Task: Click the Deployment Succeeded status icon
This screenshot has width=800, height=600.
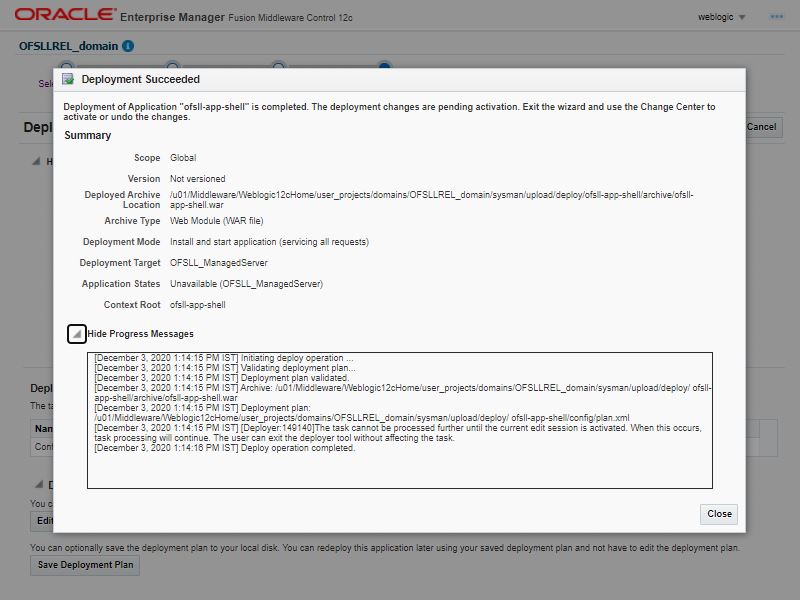Action: (x=68, y=79)
